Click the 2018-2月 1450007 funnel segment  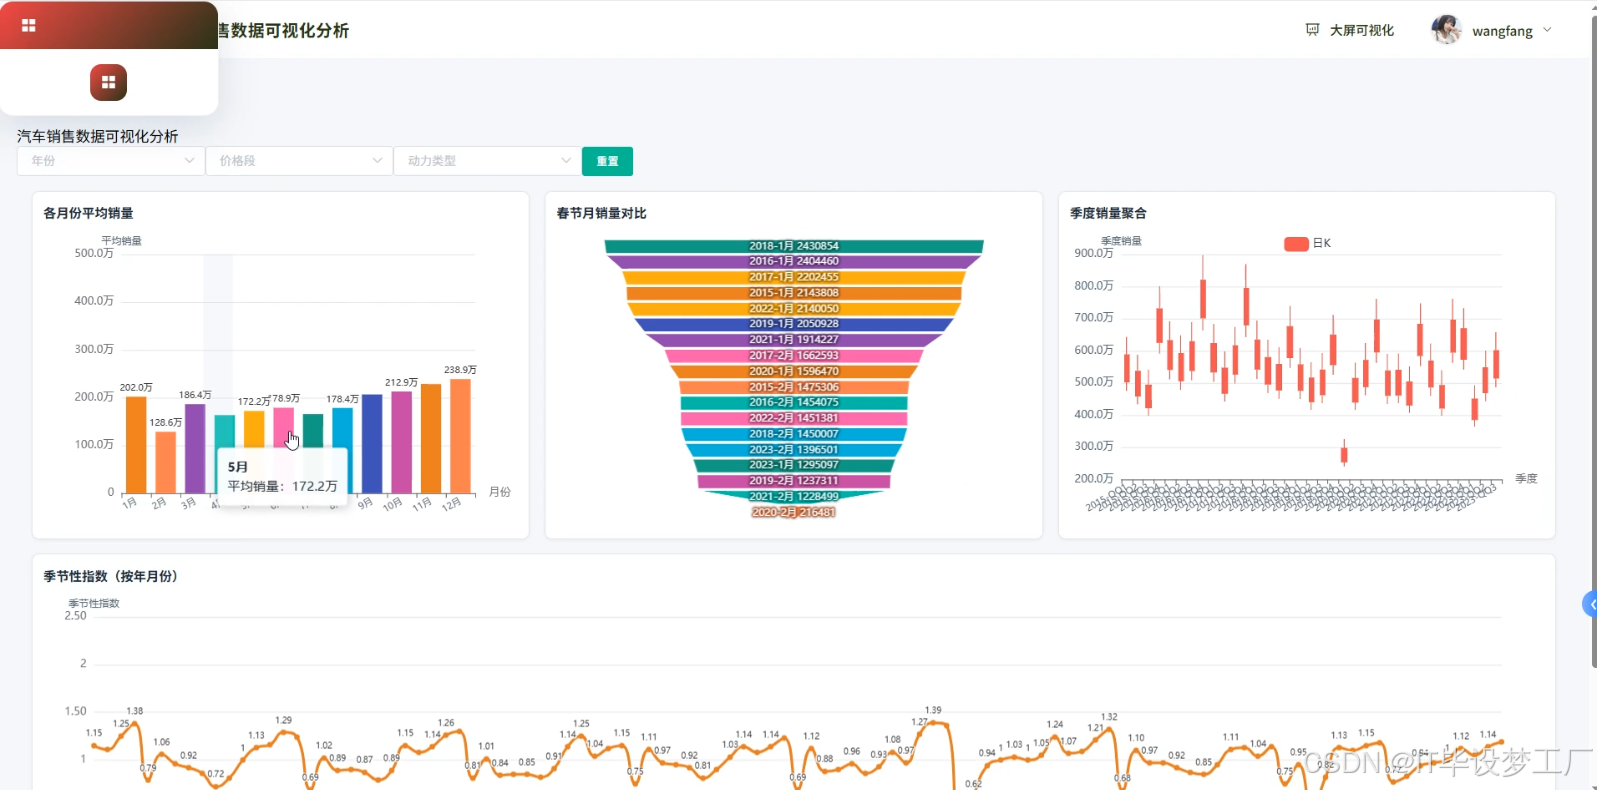794,434
